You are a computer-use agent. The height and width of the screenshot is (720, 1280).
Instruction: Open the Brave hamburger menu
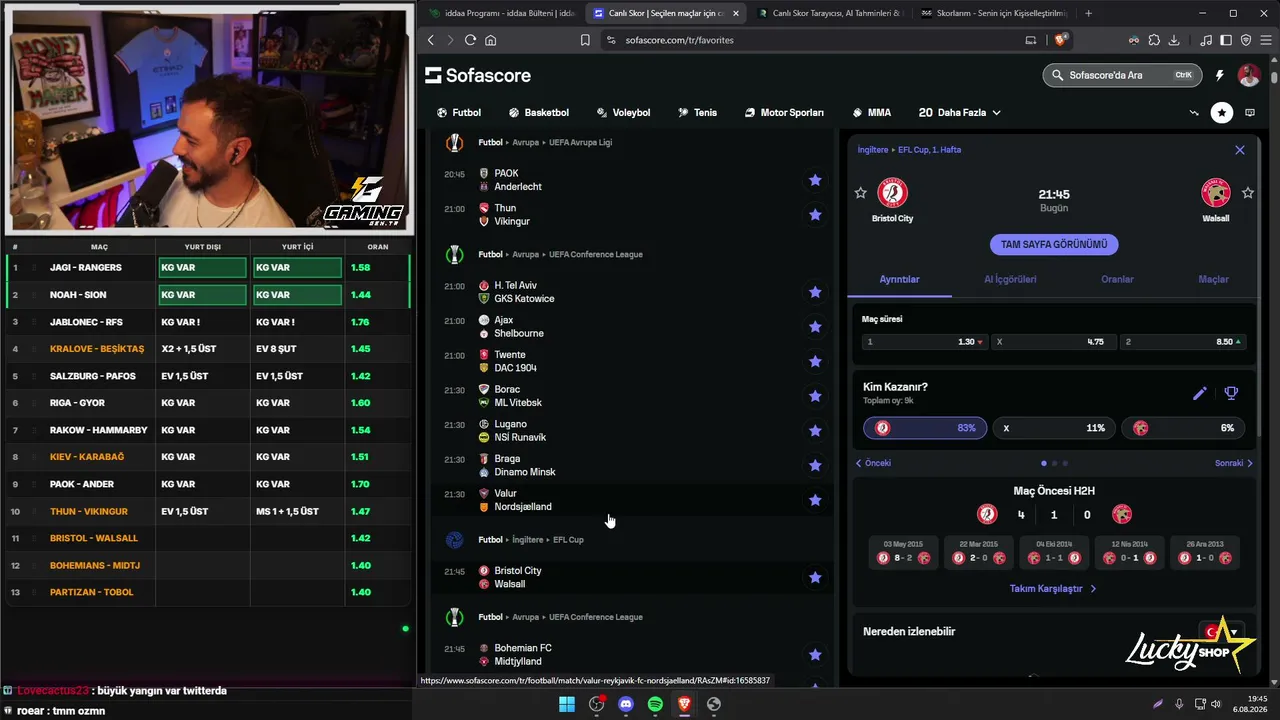pyautogui.click(x=1265, y=40)
